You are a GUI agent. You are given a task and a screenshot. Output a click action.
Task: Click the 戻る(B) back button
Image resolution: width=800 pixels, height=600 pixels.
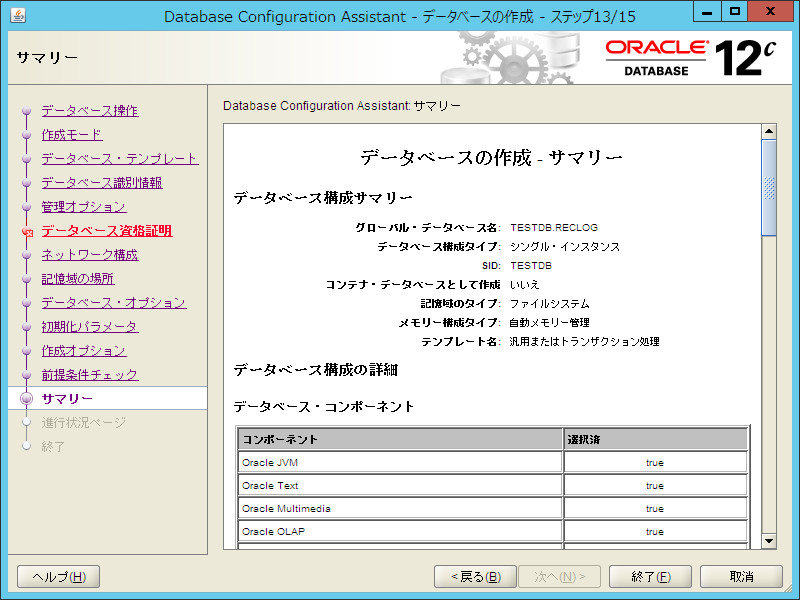[x=476, y=577]
